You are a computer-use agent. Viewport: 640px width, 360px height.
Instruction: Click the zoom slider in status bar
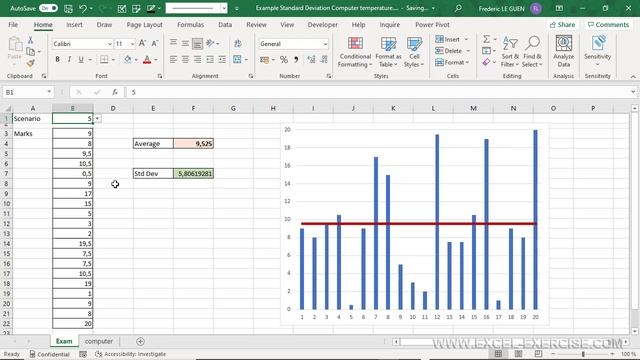pyautogui.click(x=583, y=354)
